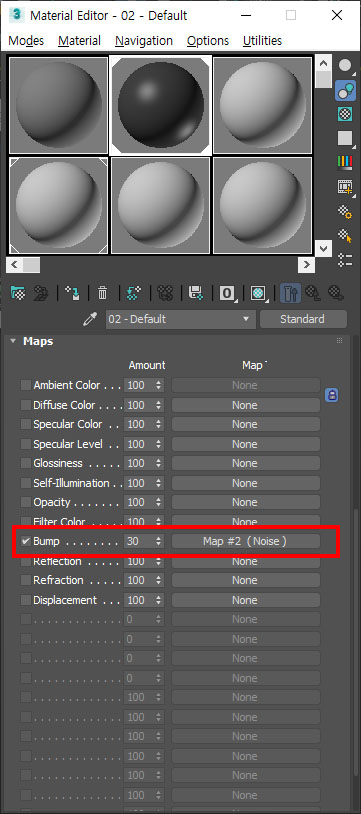The image size is (361, 814).
Task: Enable the Displacement map checkbox
Action: [x=25, y=600]
